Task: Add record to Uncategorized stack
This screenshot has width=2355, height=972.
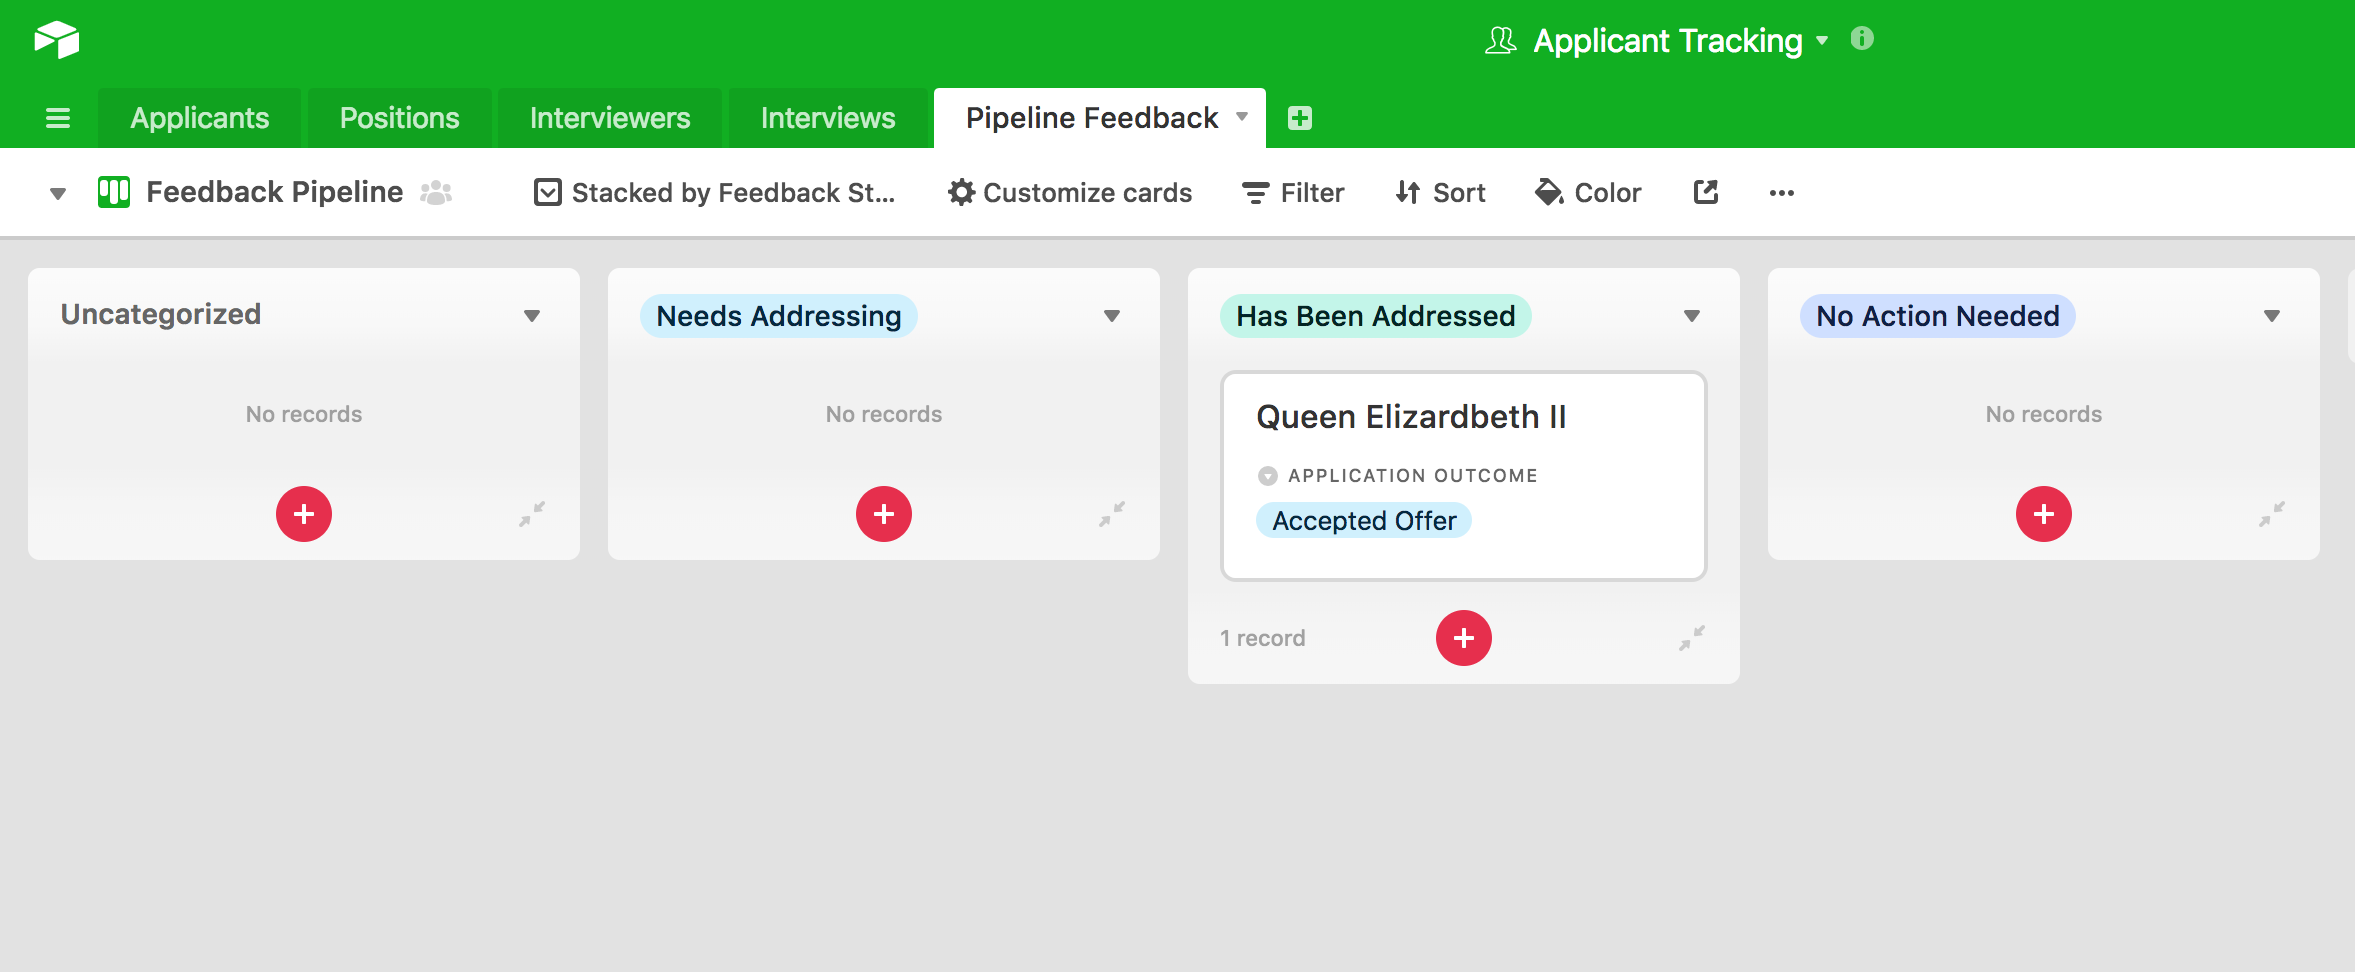Action: pos(304,514)
